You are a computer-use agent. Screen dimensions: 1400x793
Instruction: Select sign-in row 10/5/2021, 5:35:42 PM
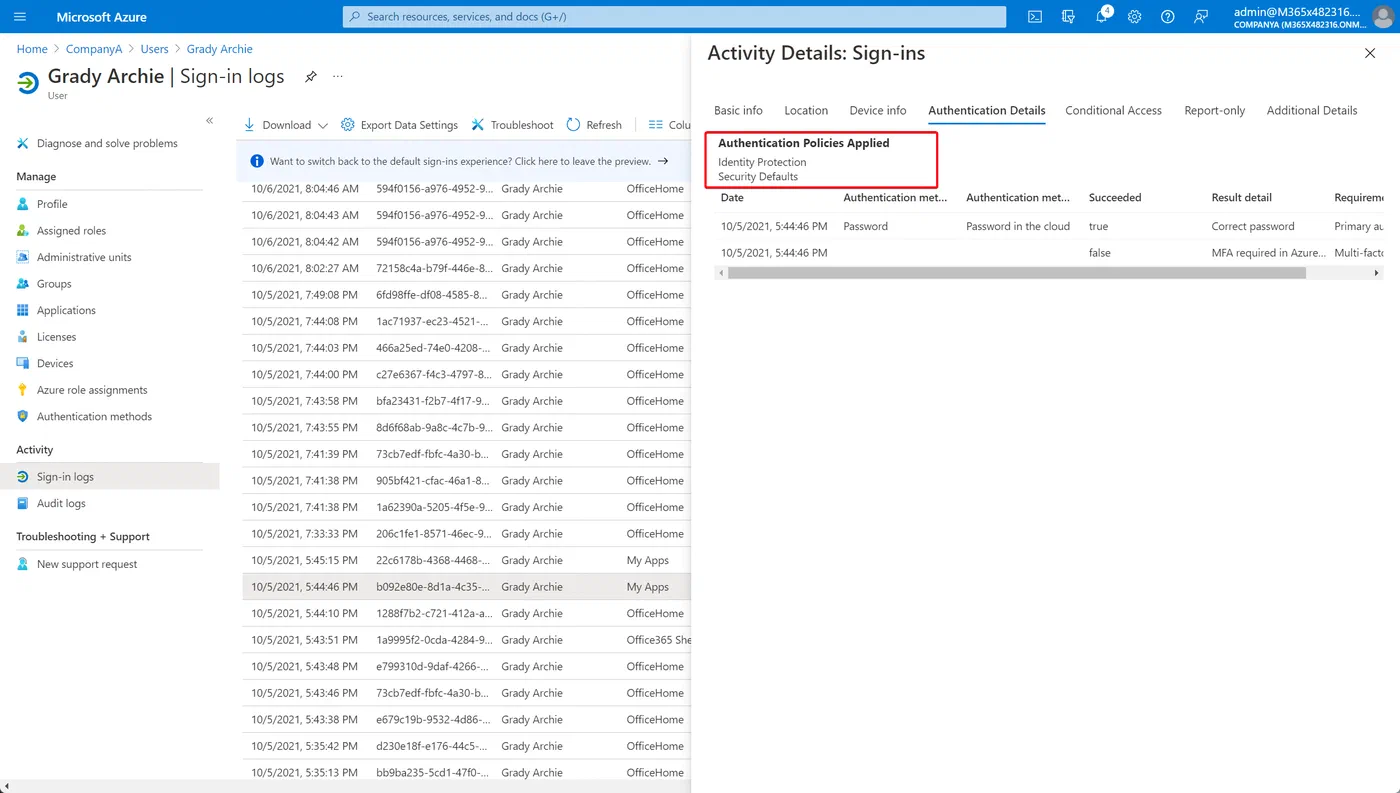(466, 746)
